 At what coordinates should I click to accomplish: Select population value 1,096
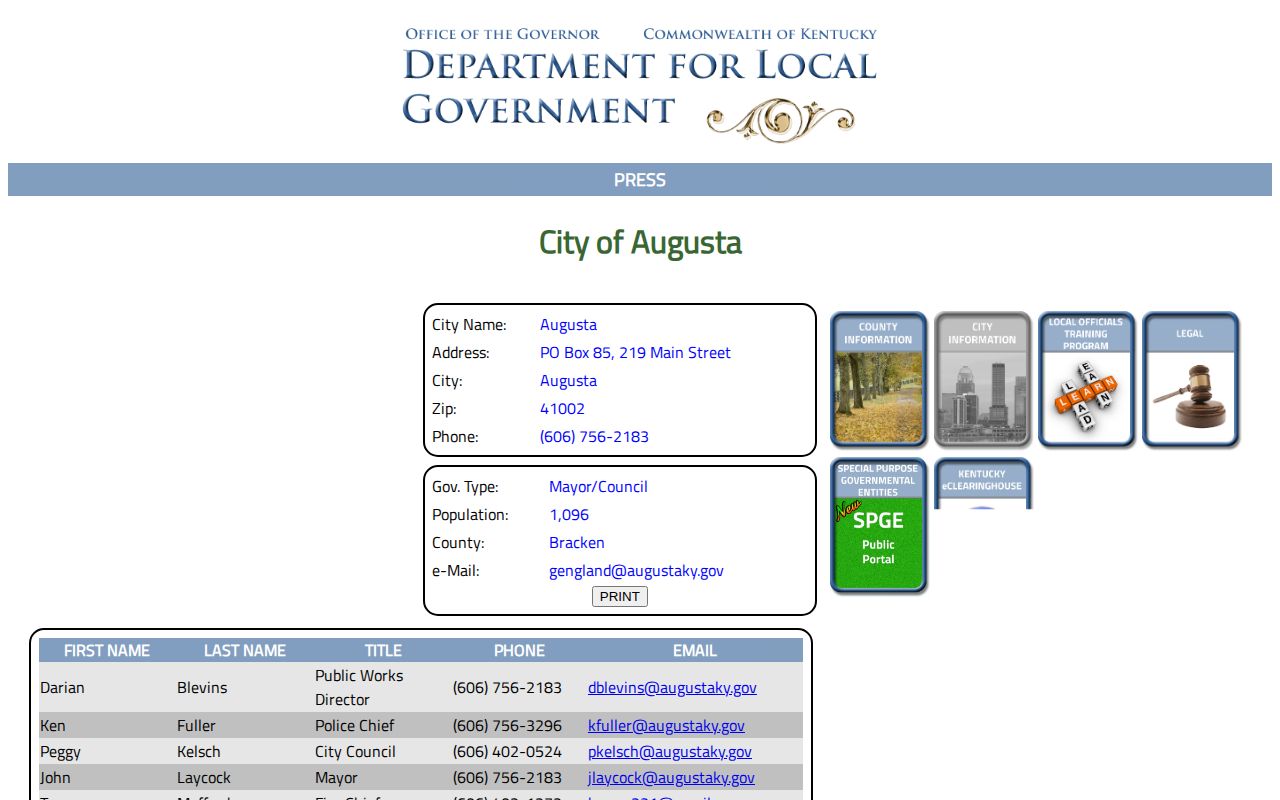coord(569,515)
